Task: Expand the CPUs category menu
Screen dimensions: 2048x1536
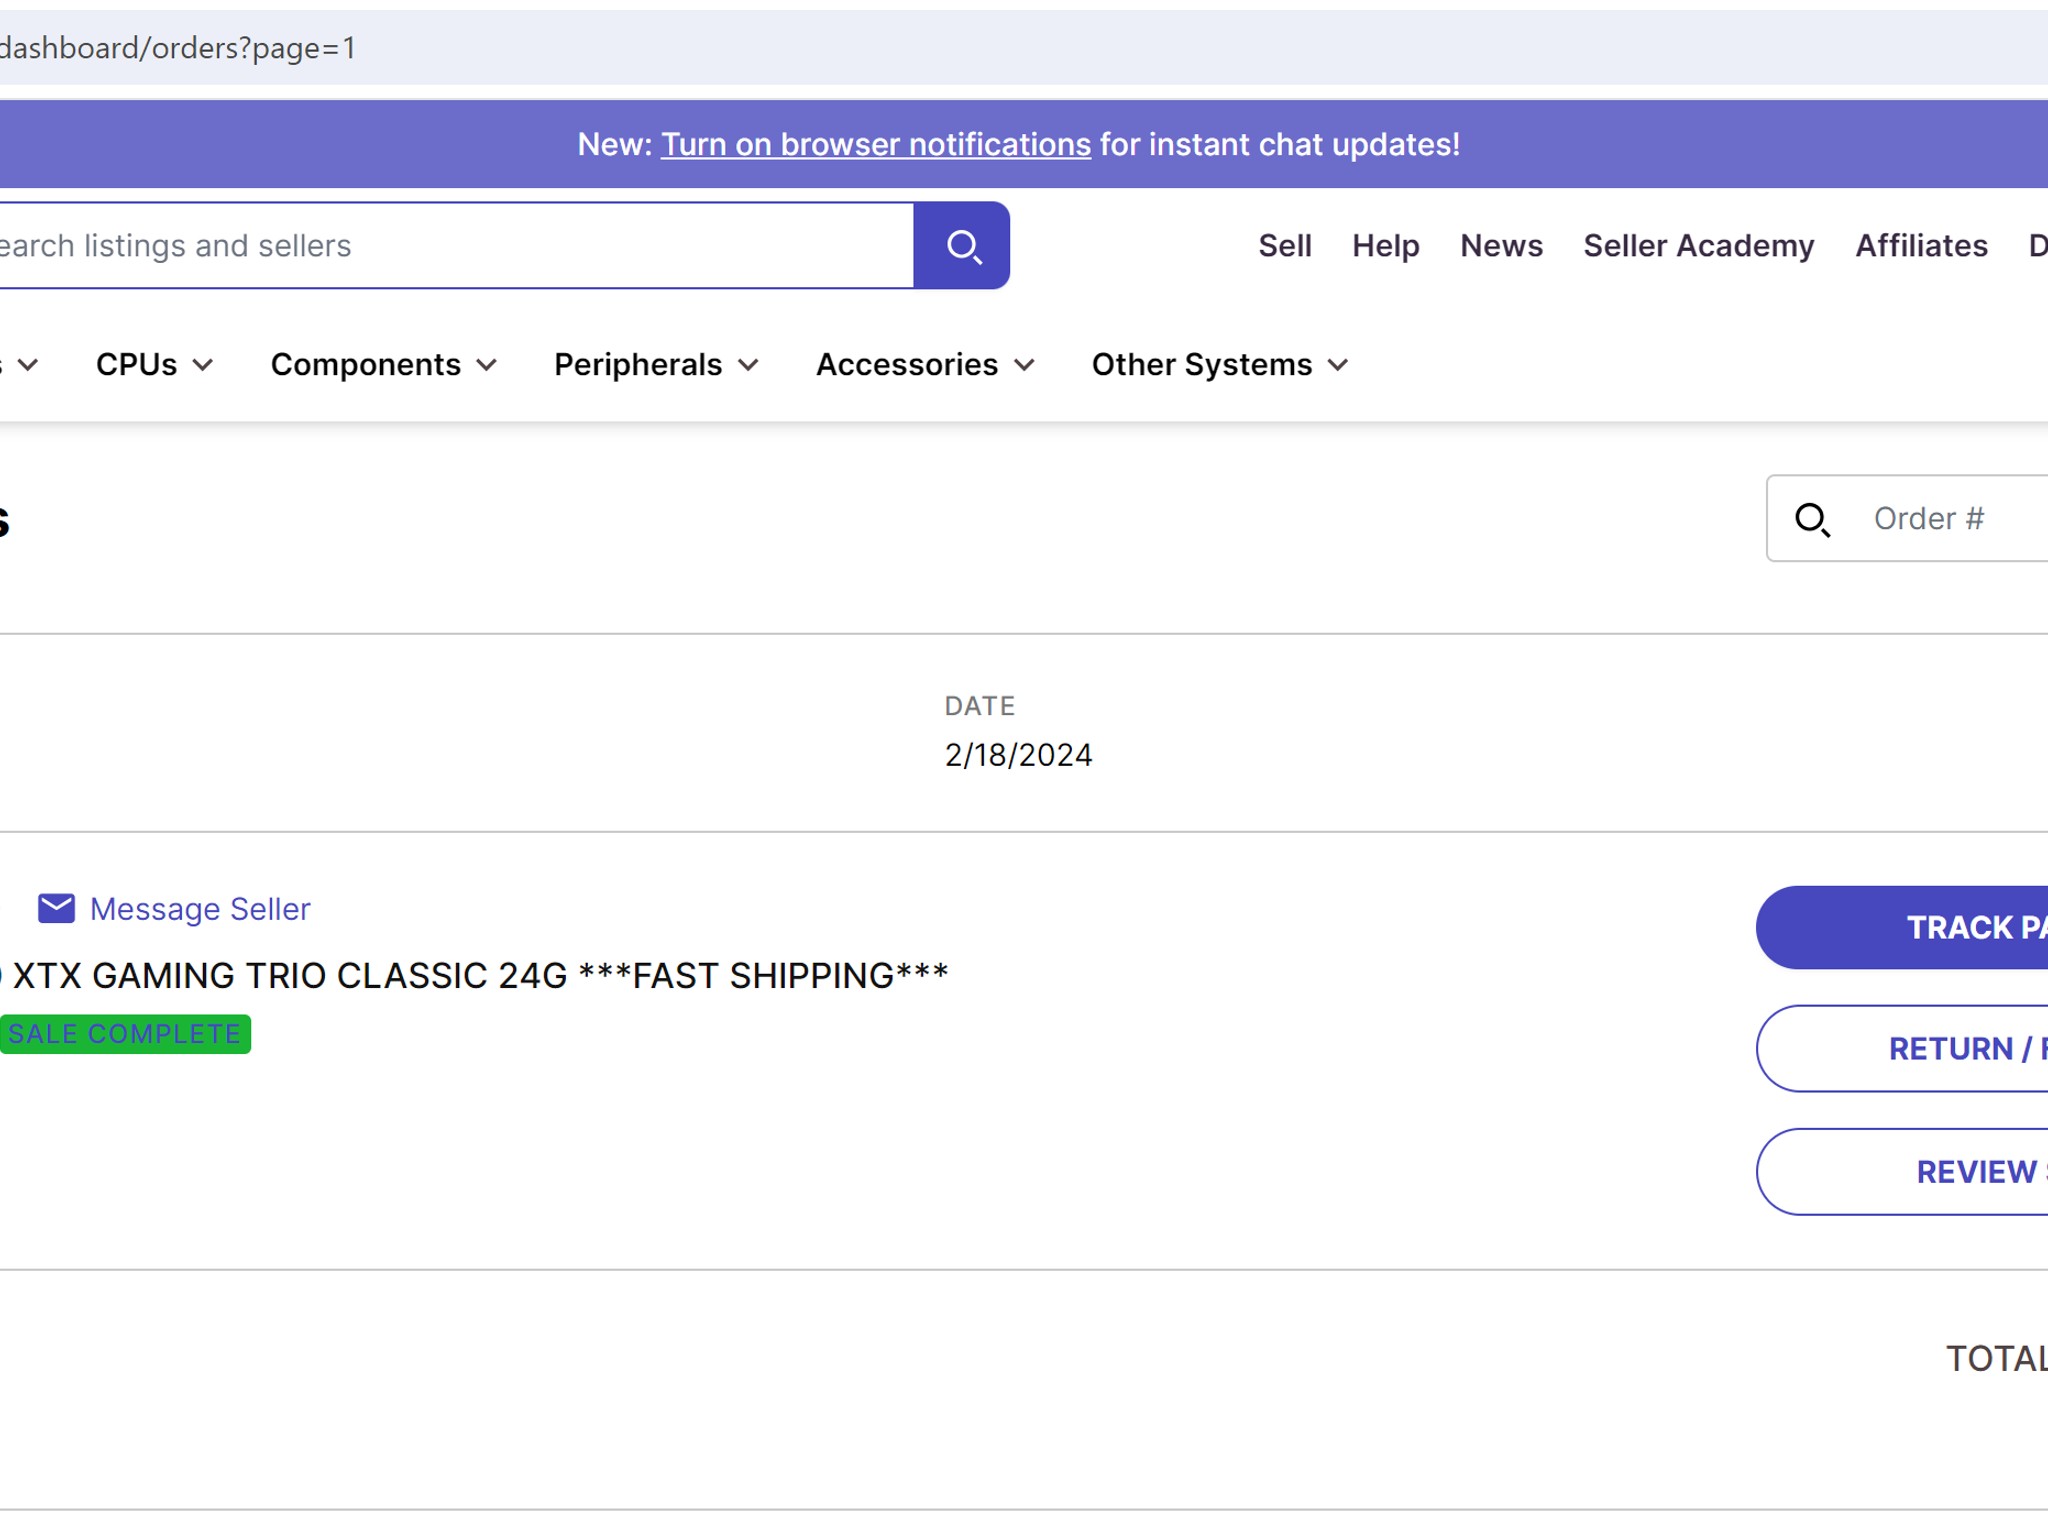Action: 154,365
